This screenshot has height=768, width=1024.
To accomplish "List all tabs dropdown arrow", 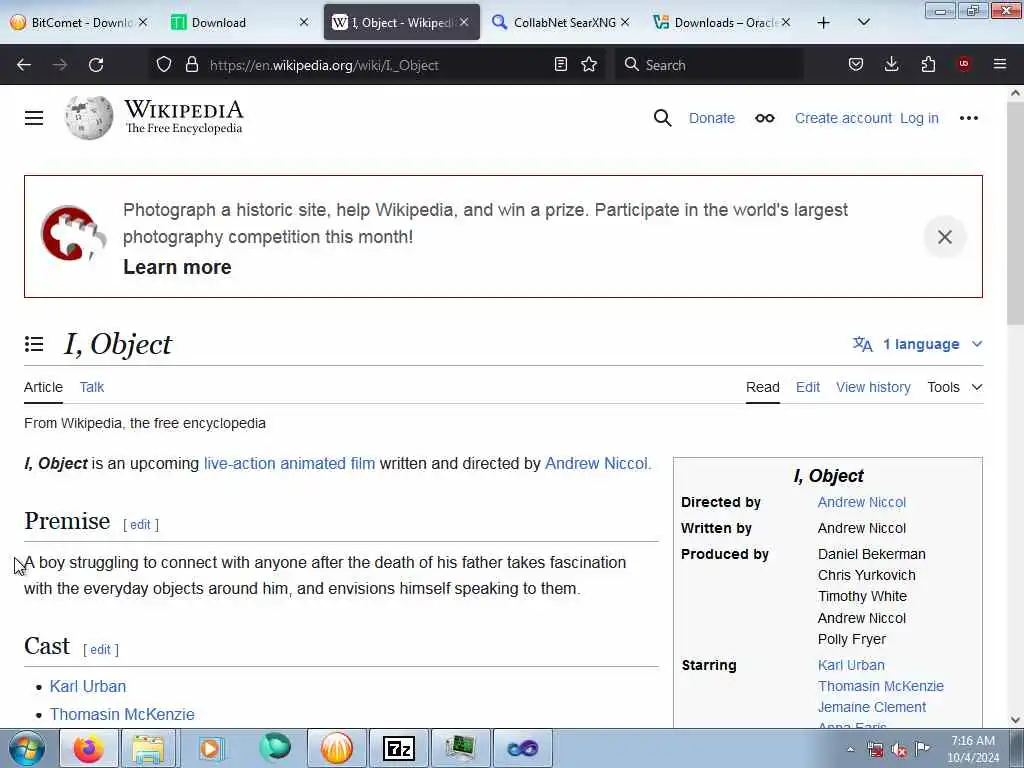I will pyautogui.click(x=863, y=23).
